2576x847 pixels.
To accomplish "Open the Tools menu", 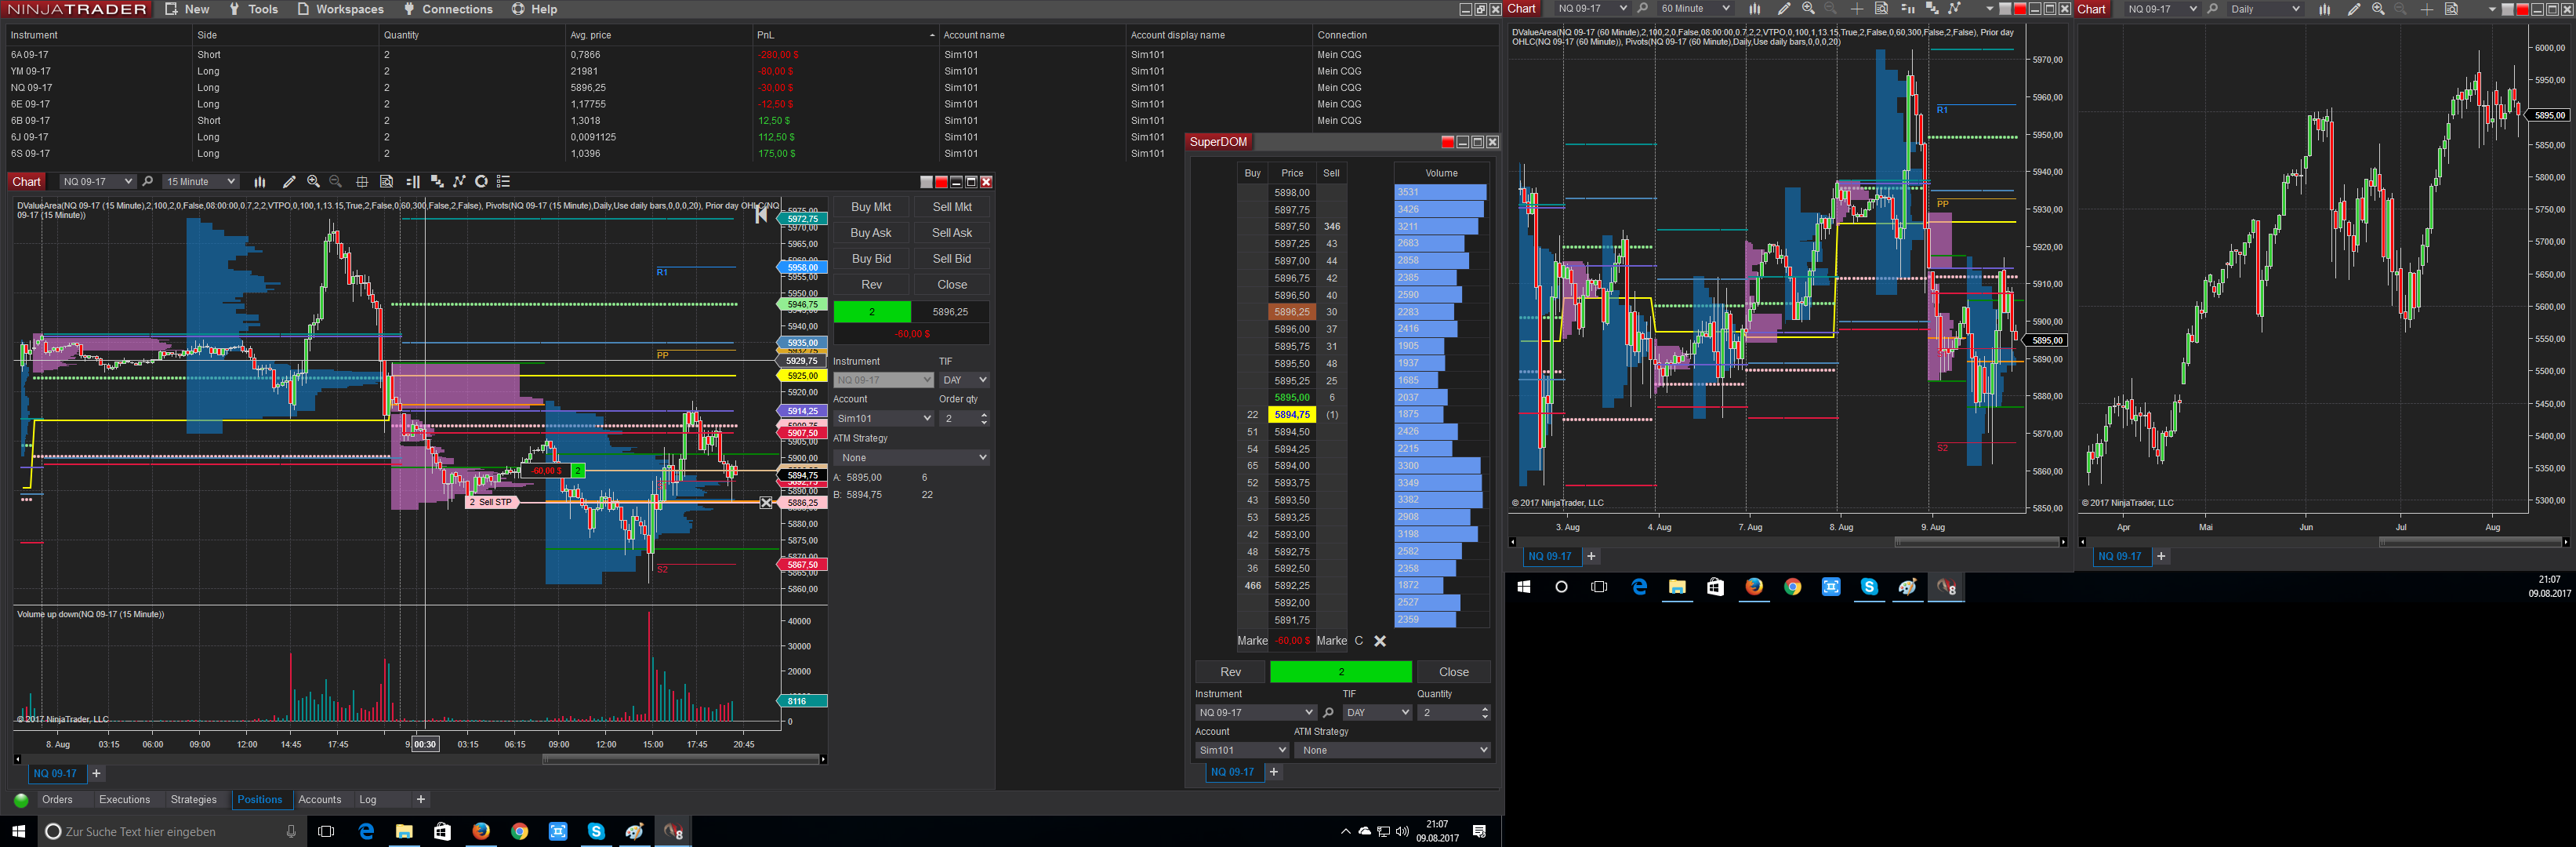I will click(253, 9).
